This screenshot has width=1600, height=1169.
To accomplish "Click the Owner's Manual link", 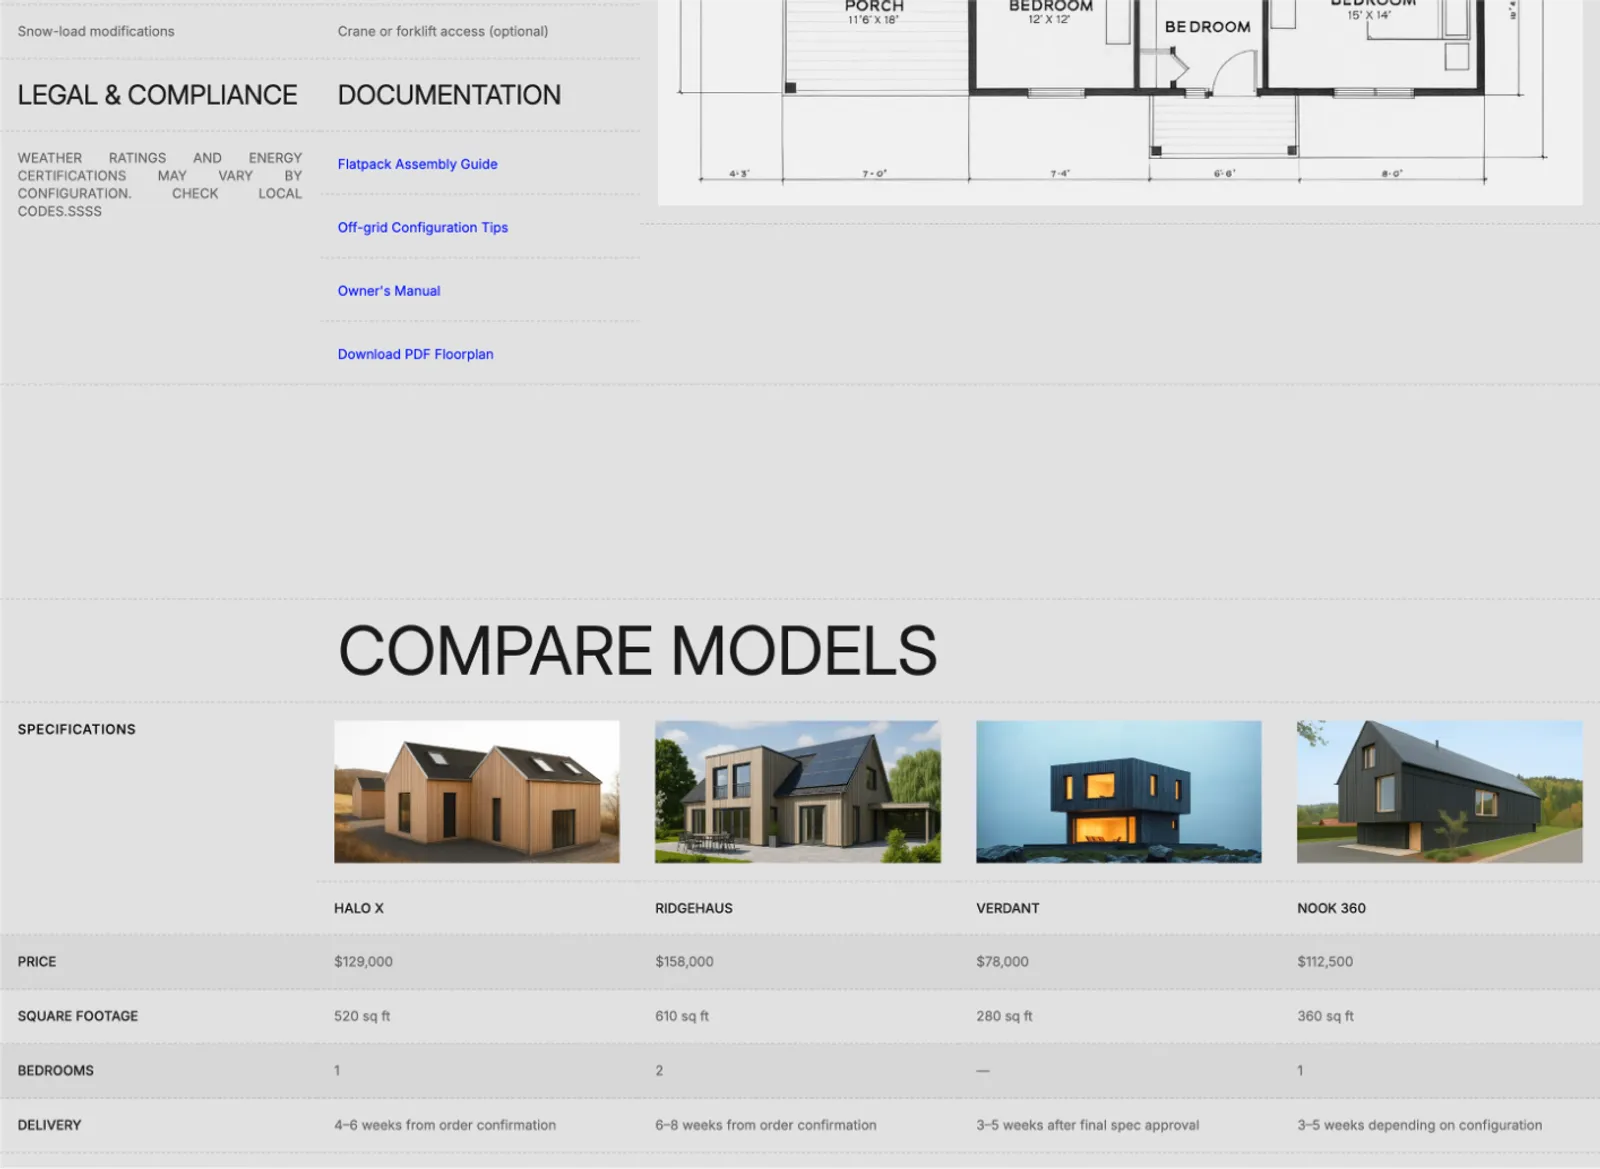I will (x=388, y=291).
